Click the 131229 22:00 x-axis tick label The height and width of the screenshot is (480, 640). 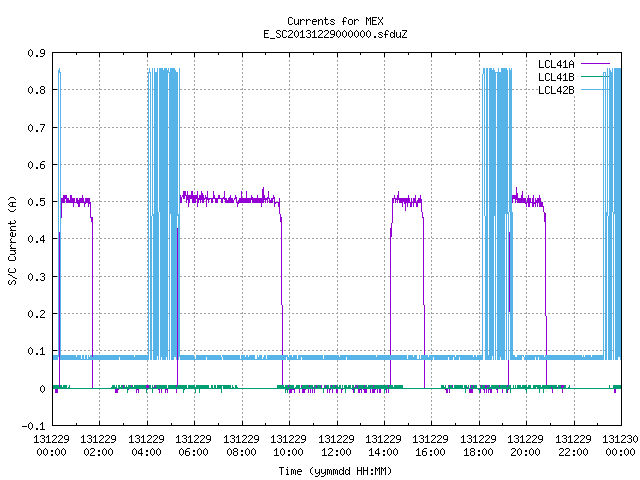[x=573, y=446]
